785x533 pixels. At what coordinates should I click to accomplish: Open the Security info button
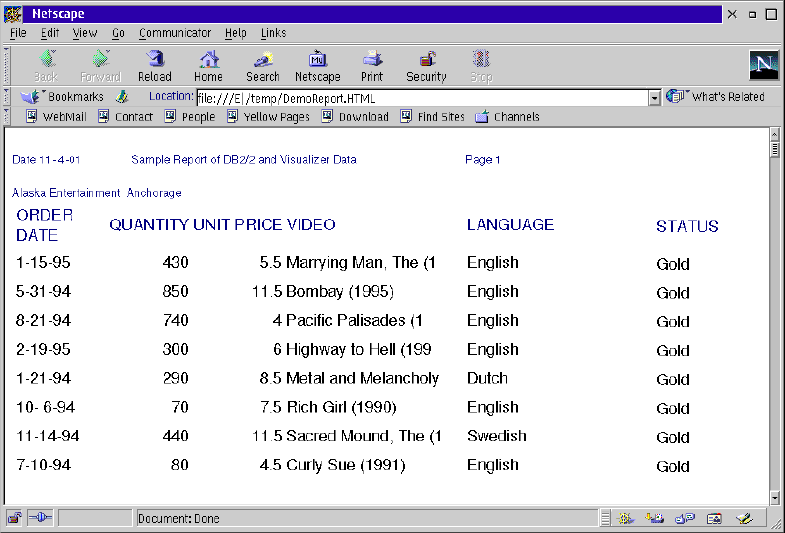point(427,66)
